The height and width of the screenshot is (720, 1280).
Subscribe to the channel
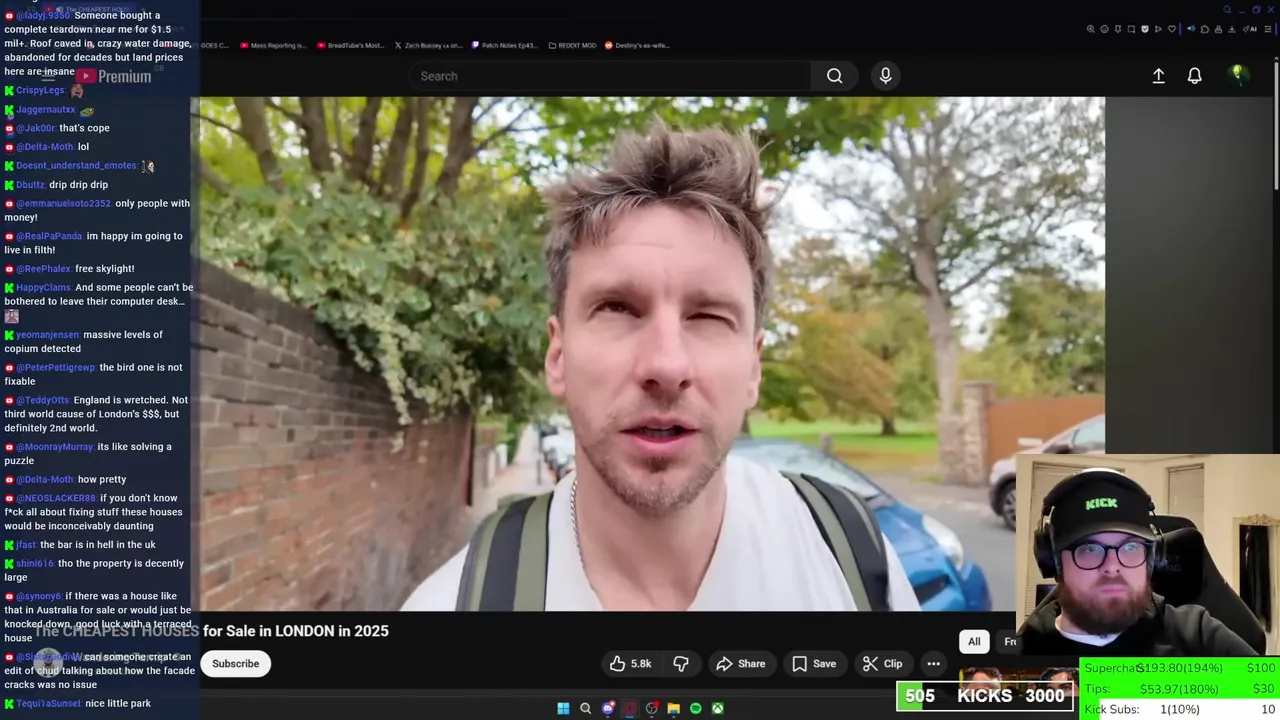(x=235, y=664)
